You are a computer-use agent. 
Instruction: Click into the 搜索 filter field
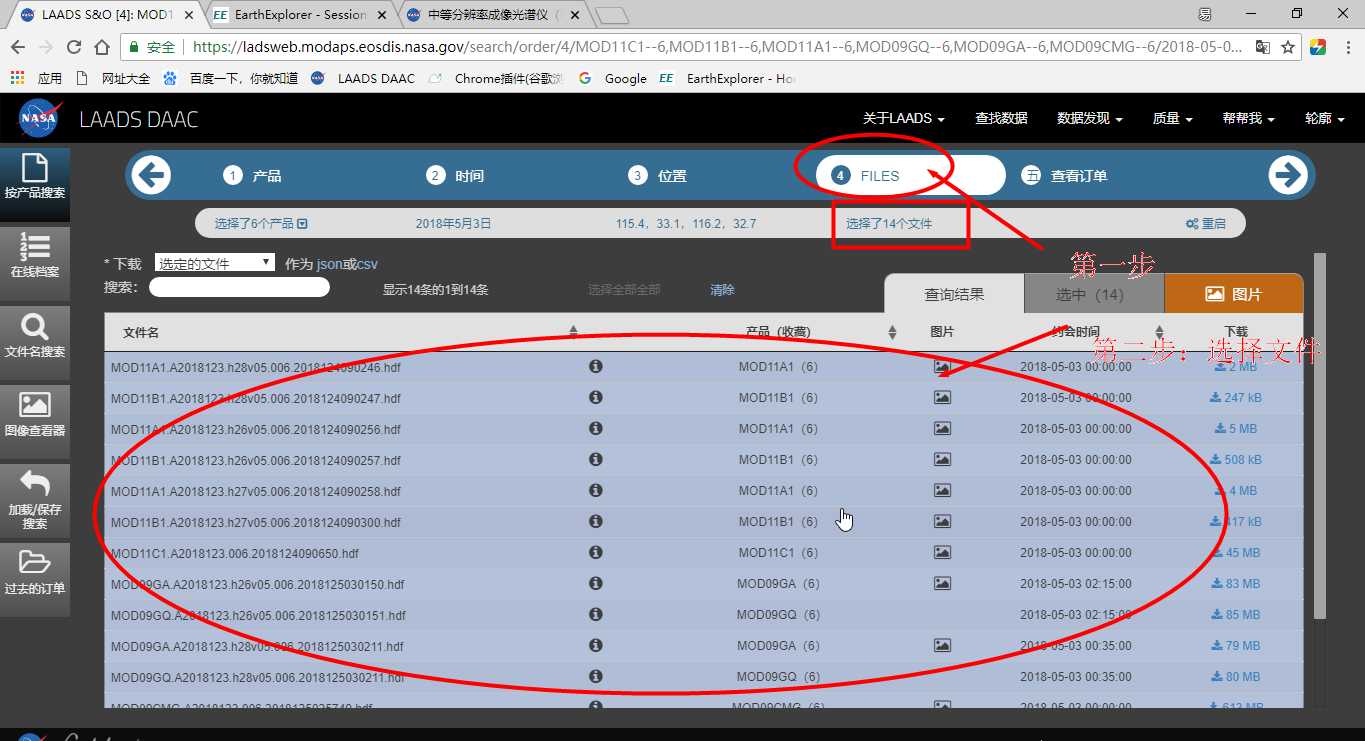pyautogui.click(x=239, y=288)
